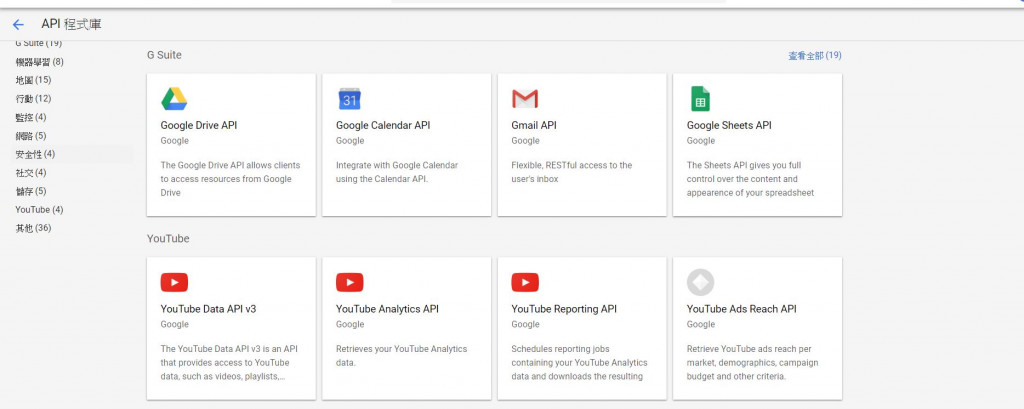Viewport: 1024px width, 409px height.
Task: Click the YouTube Reporting API play icon
Action: click(525, 282)
